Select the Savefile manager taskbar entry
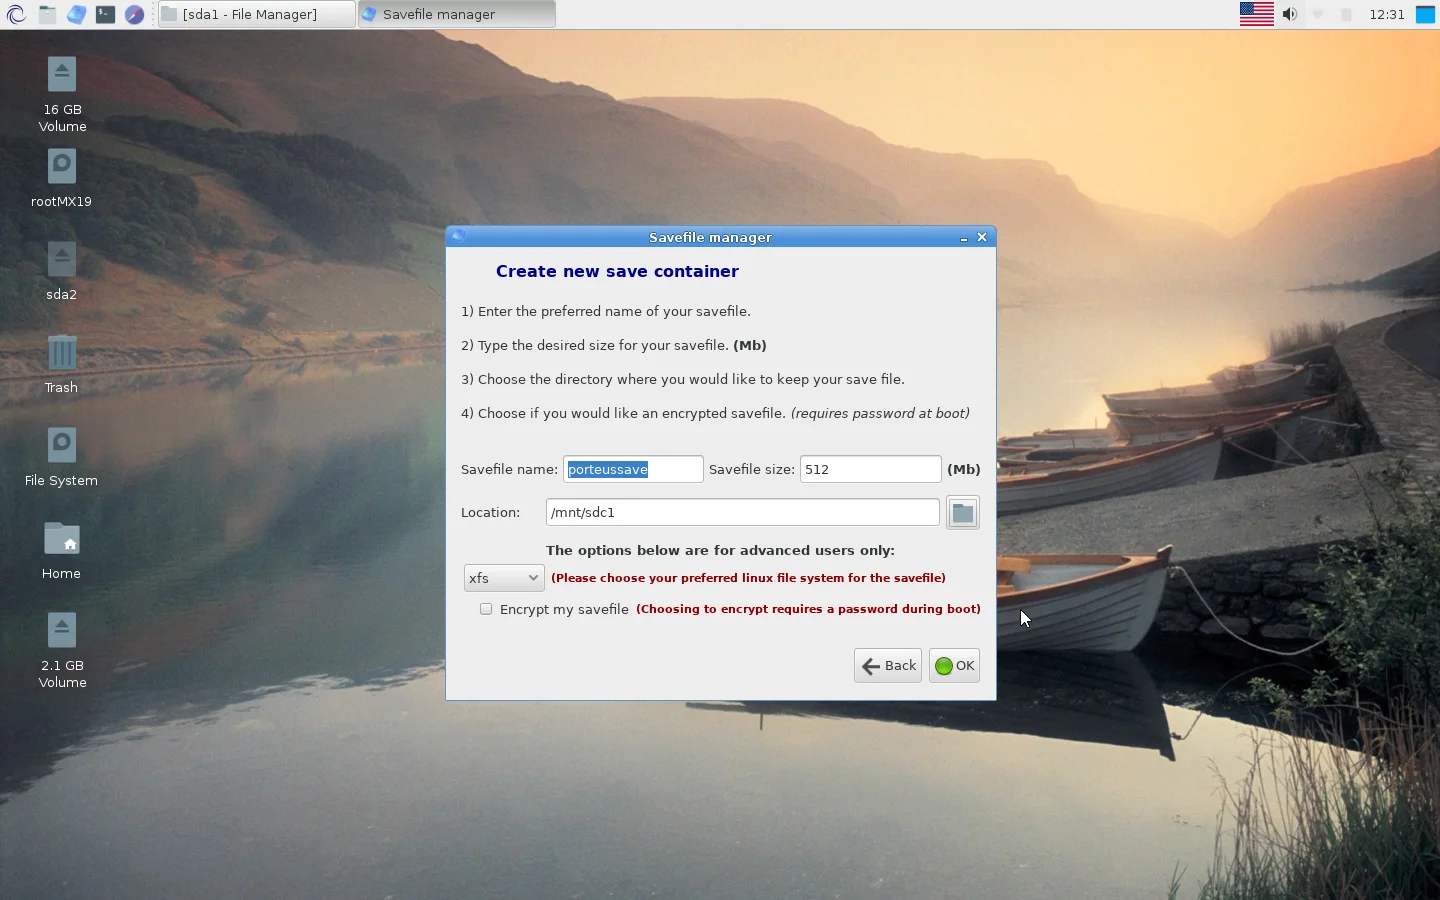Viewport: 1440px width, 900px height. coord(456,14)
